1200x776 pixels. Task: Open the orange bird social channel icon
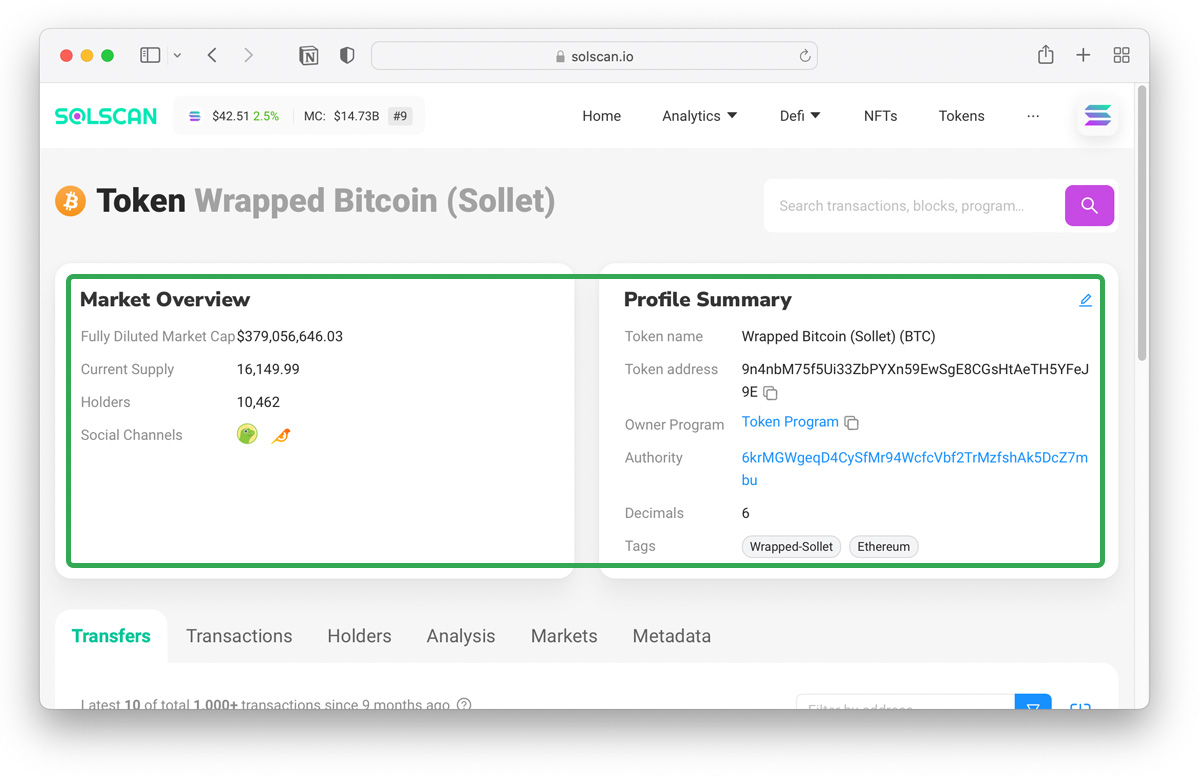click(x=281, y=435)
